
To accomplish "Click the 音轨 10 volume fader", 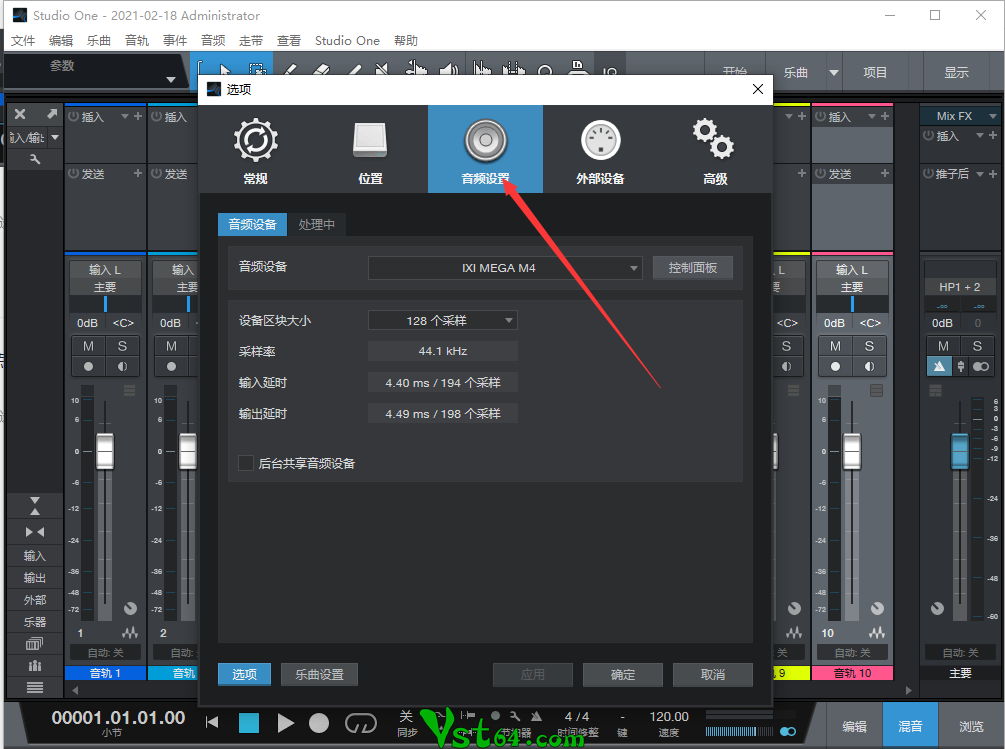I will coord(852,451).
